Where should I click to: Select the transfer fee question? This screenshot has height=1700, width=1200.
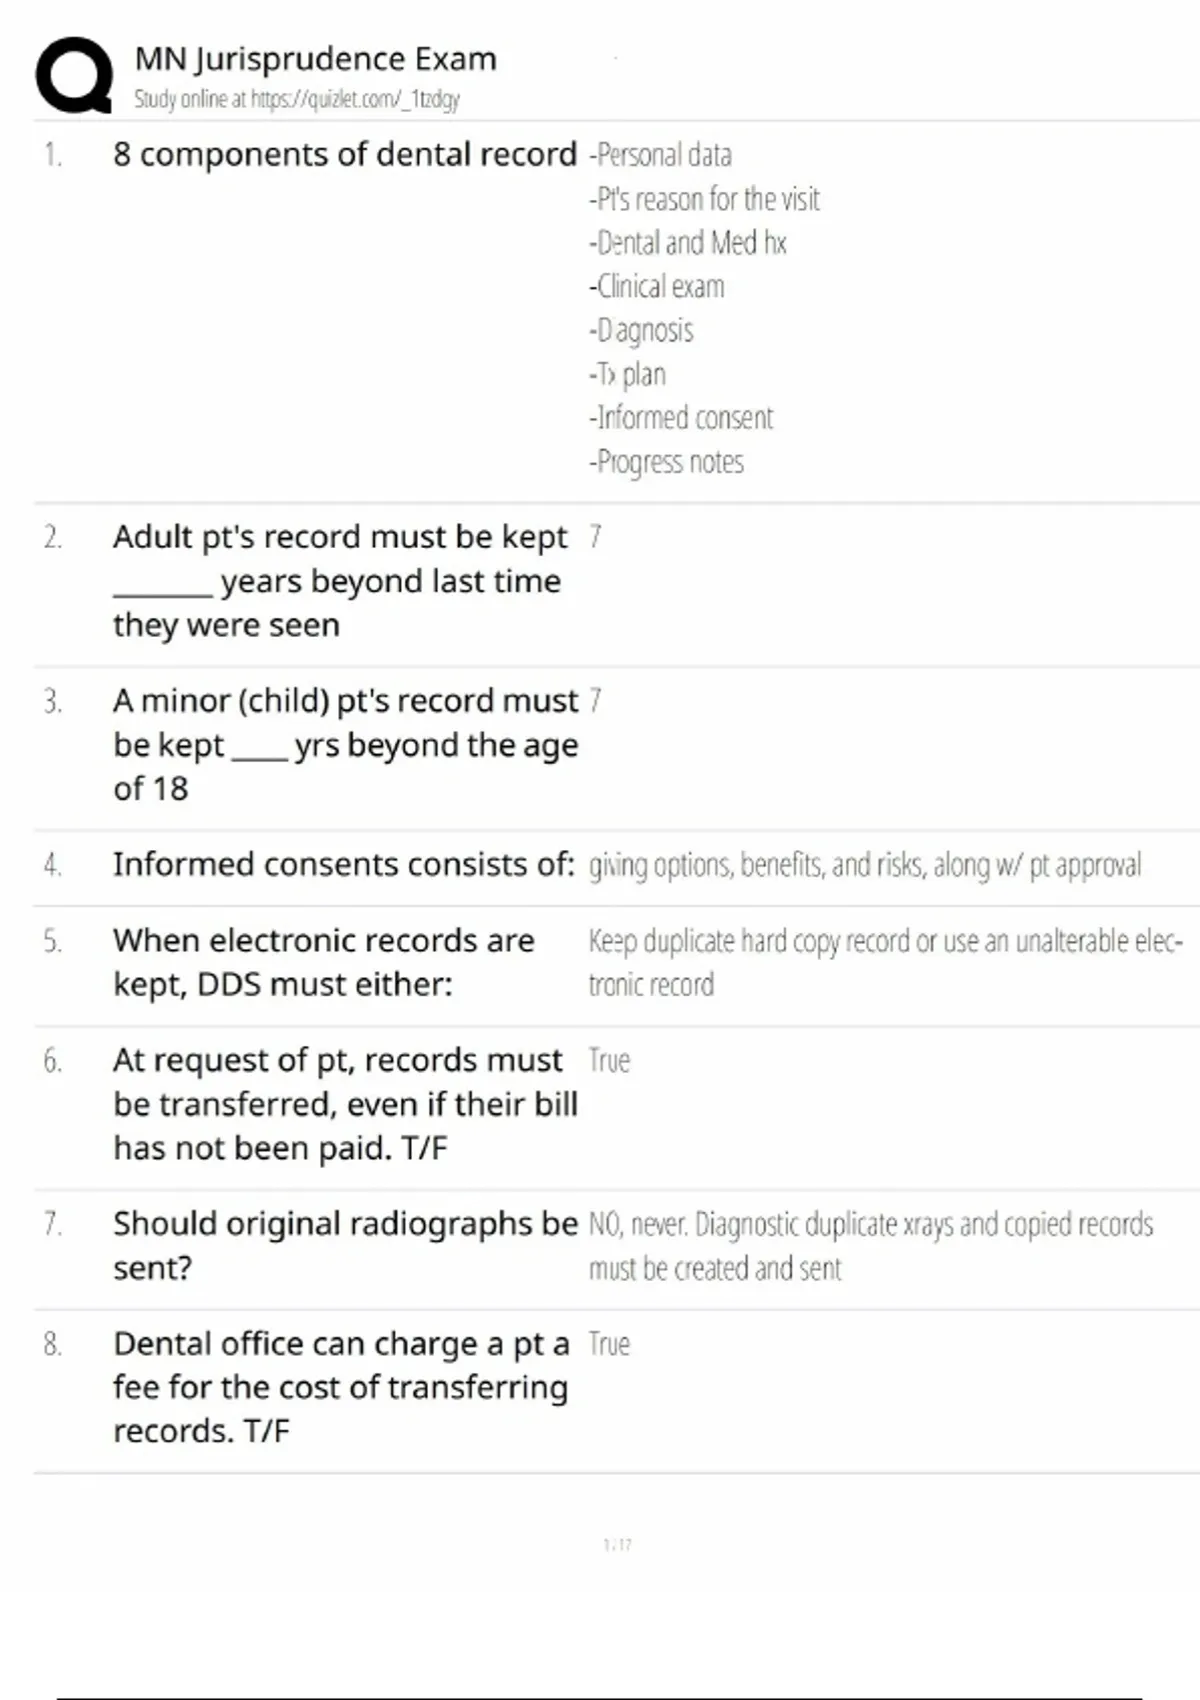(x=340, y=1387)
